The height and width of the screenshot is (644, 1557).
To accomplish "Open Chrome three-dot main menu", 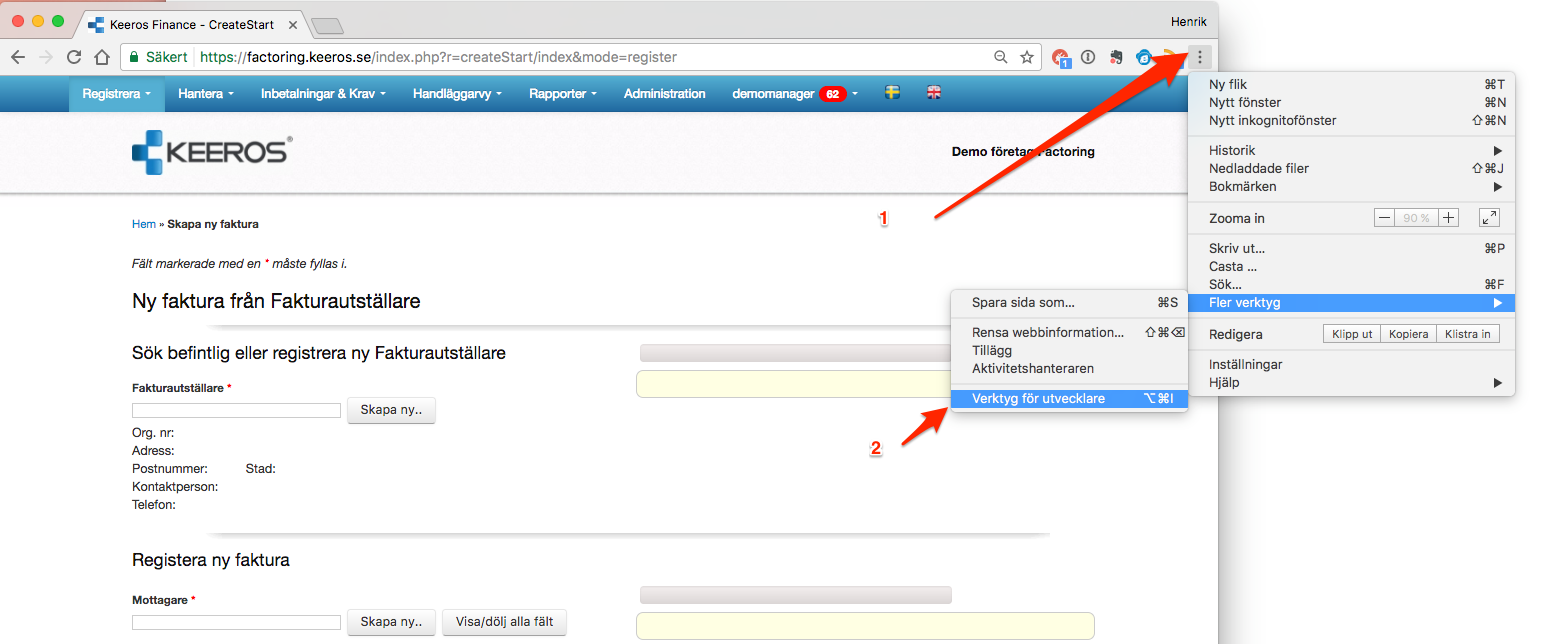I will (1200, 57).
